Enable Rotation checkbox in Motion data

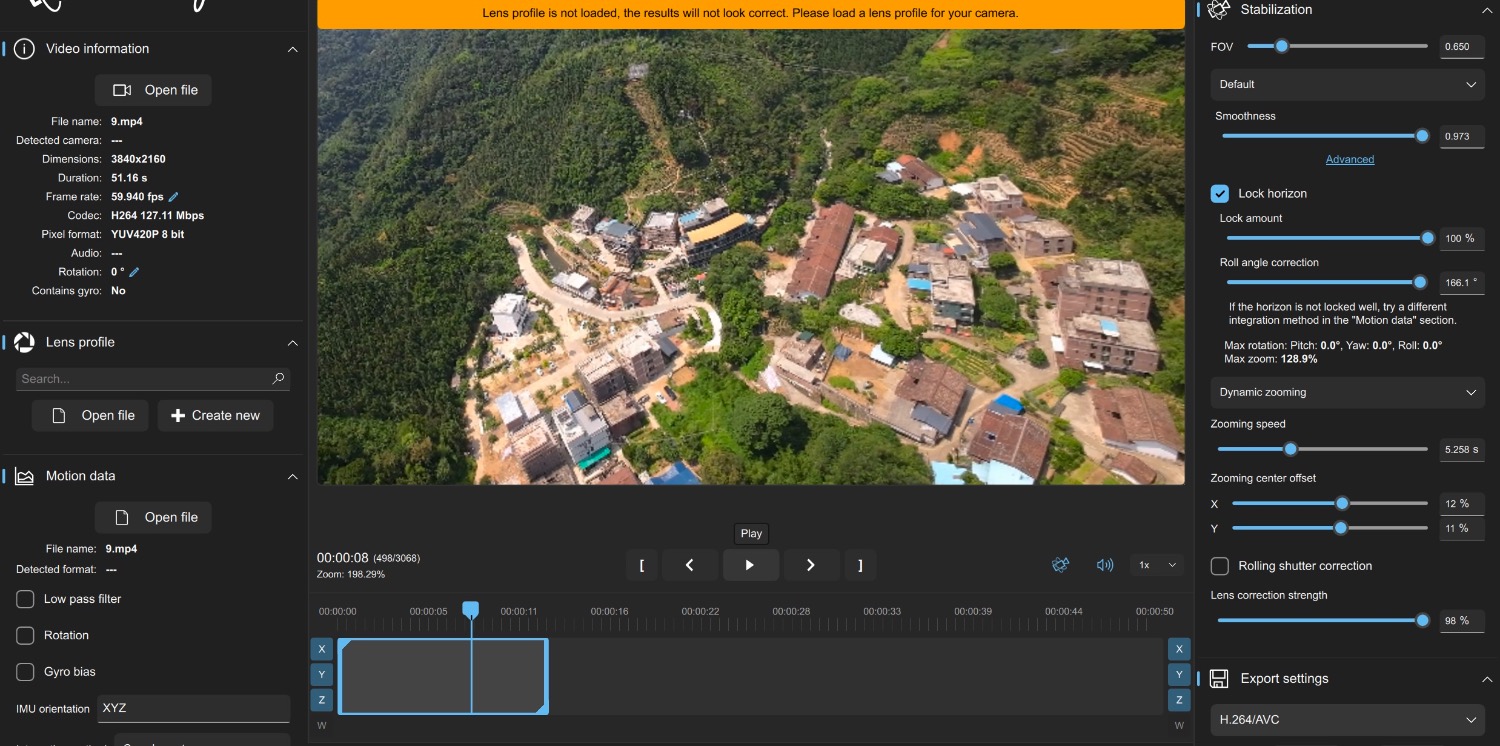pyautogui.click(x=25, y=635)
